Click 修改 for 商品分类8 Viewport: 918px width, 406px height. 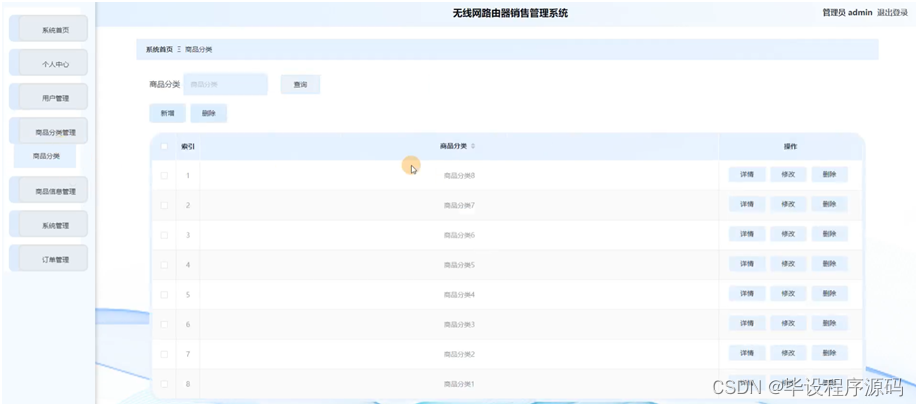pos(788,175)
